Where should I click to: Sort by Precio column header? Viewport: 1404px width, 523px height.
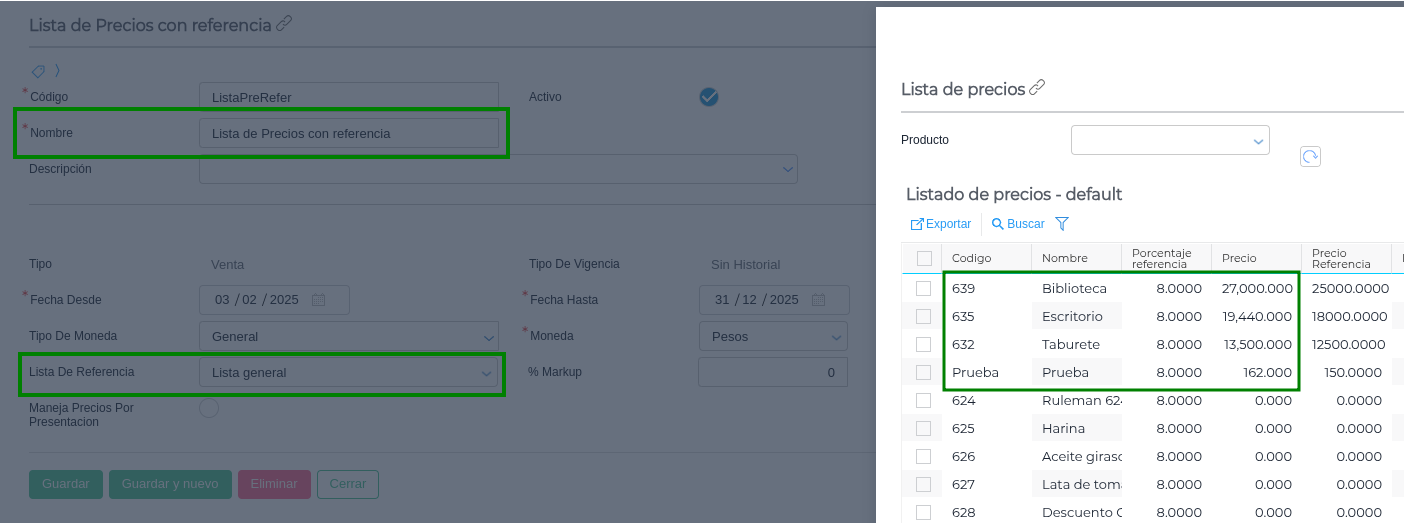pyautogui.click(x=1238, y=258)
